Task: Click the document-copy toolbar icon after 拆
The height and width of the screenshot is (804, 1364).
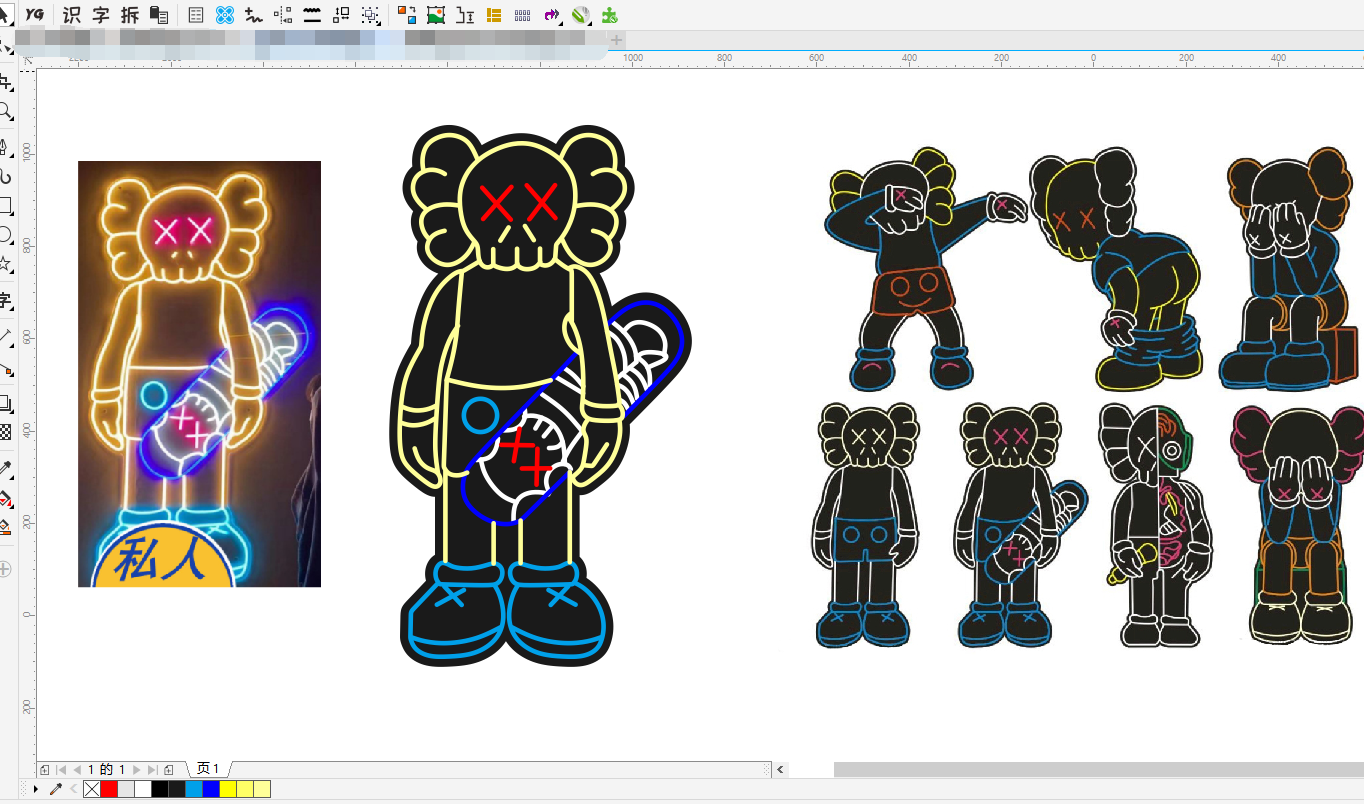Action: pos(159,15)
